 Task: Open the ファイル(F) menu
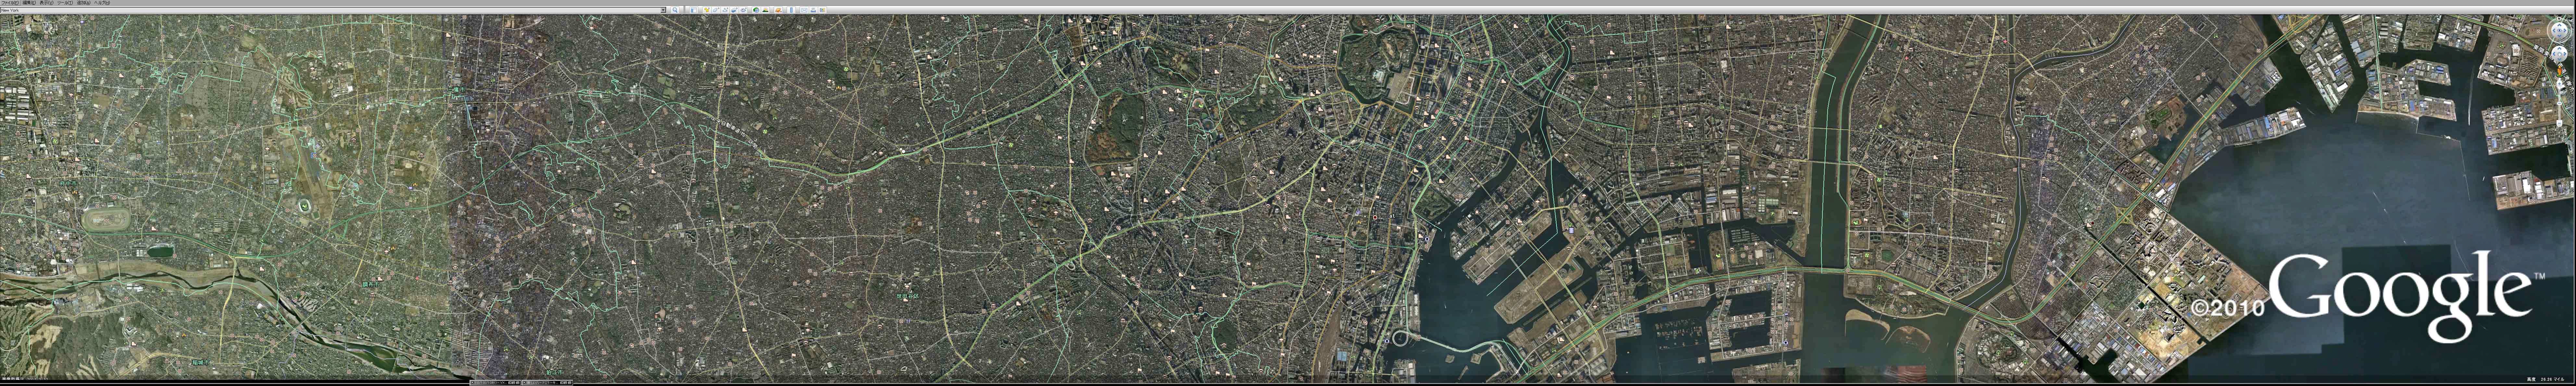(10, 3)
